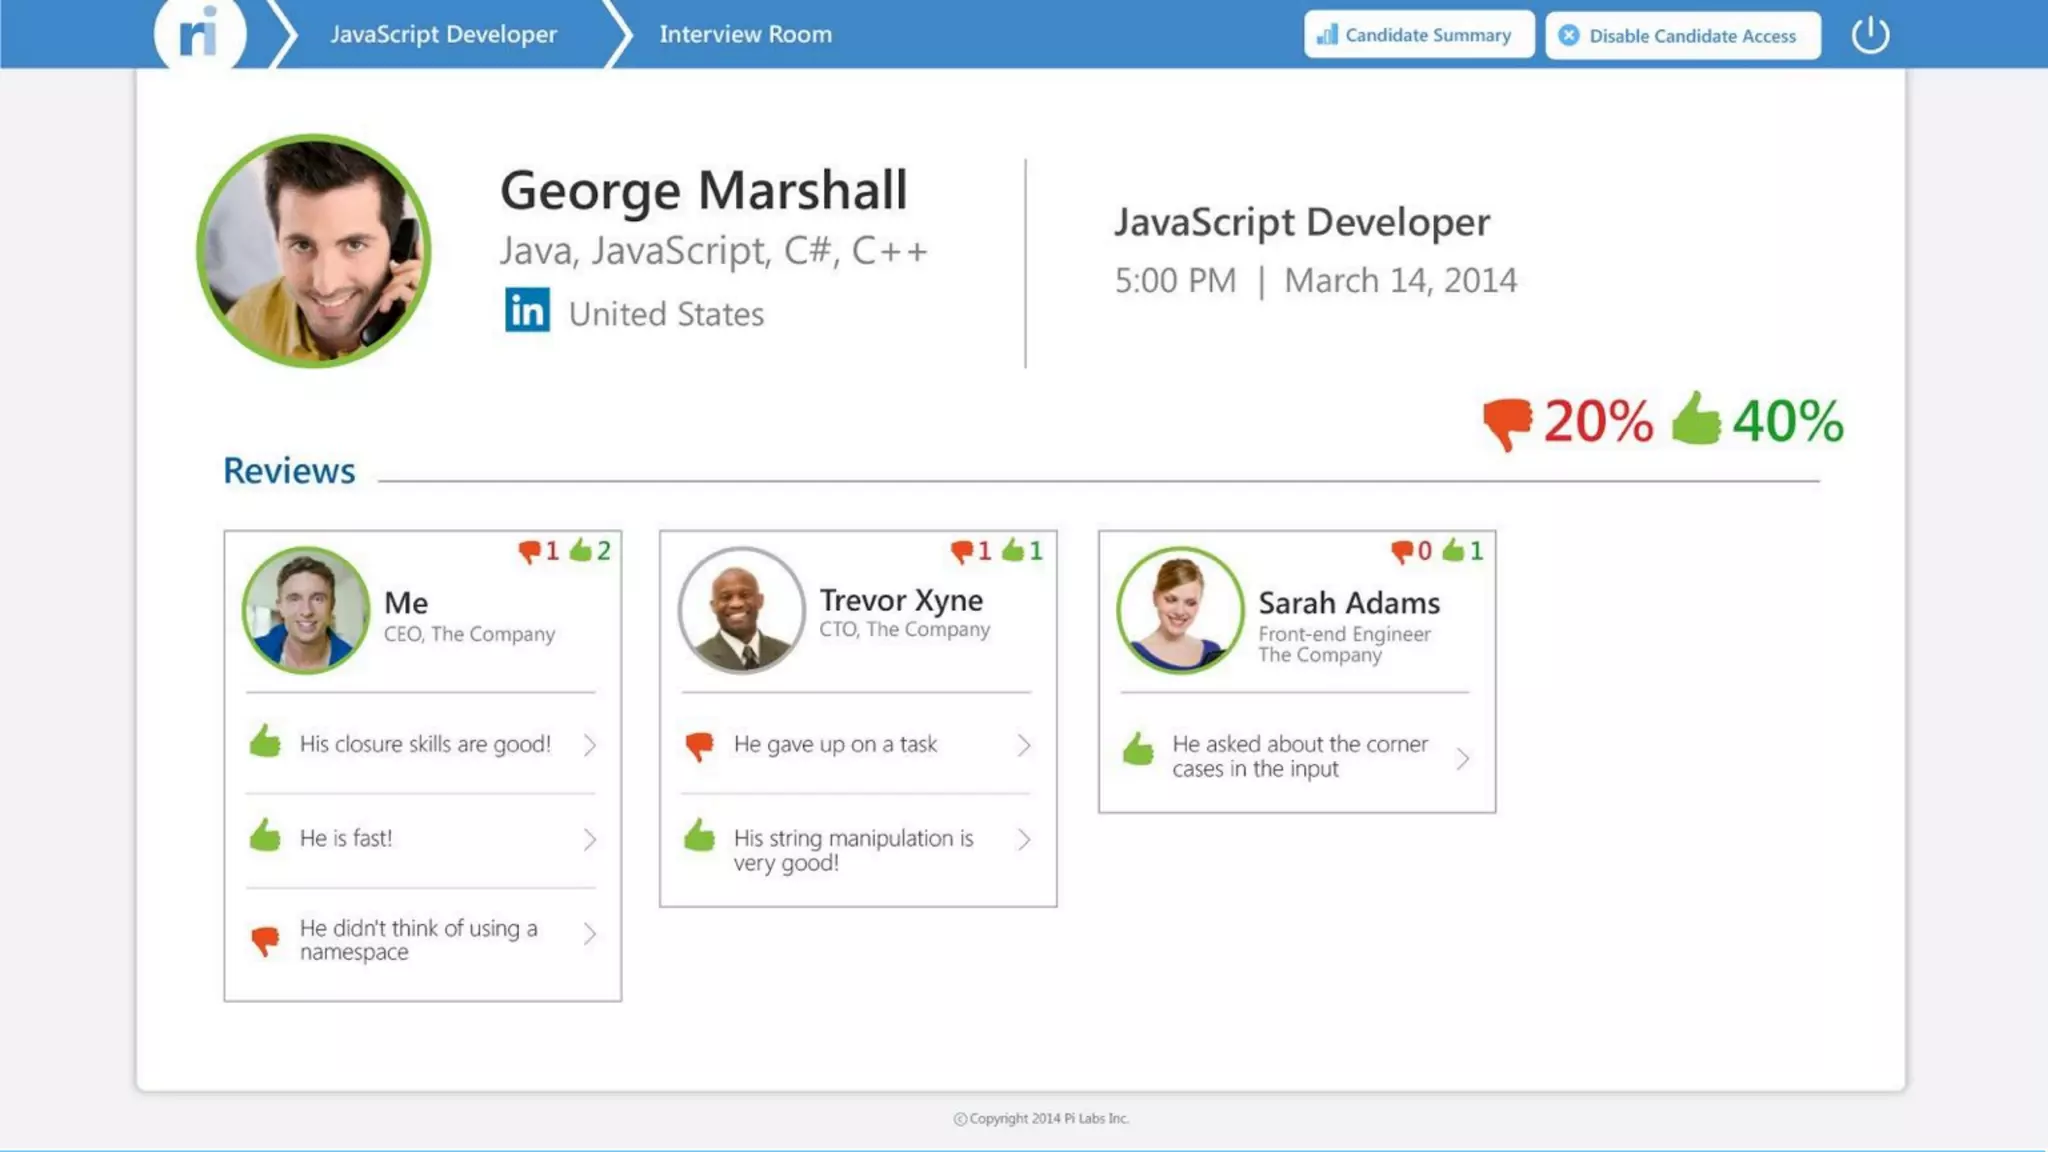Click the Me reviewer avatar
Viewport: 2048px width, 1152px height.
[x=306, y=610]
